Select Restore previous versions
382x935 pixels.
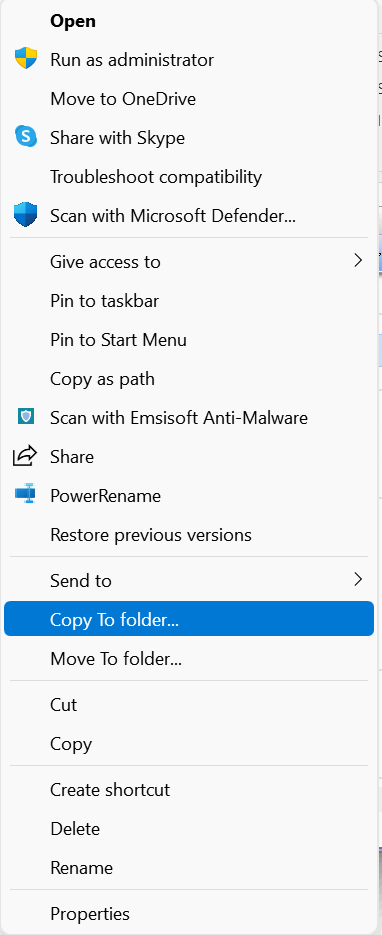[x=189, y=535]
